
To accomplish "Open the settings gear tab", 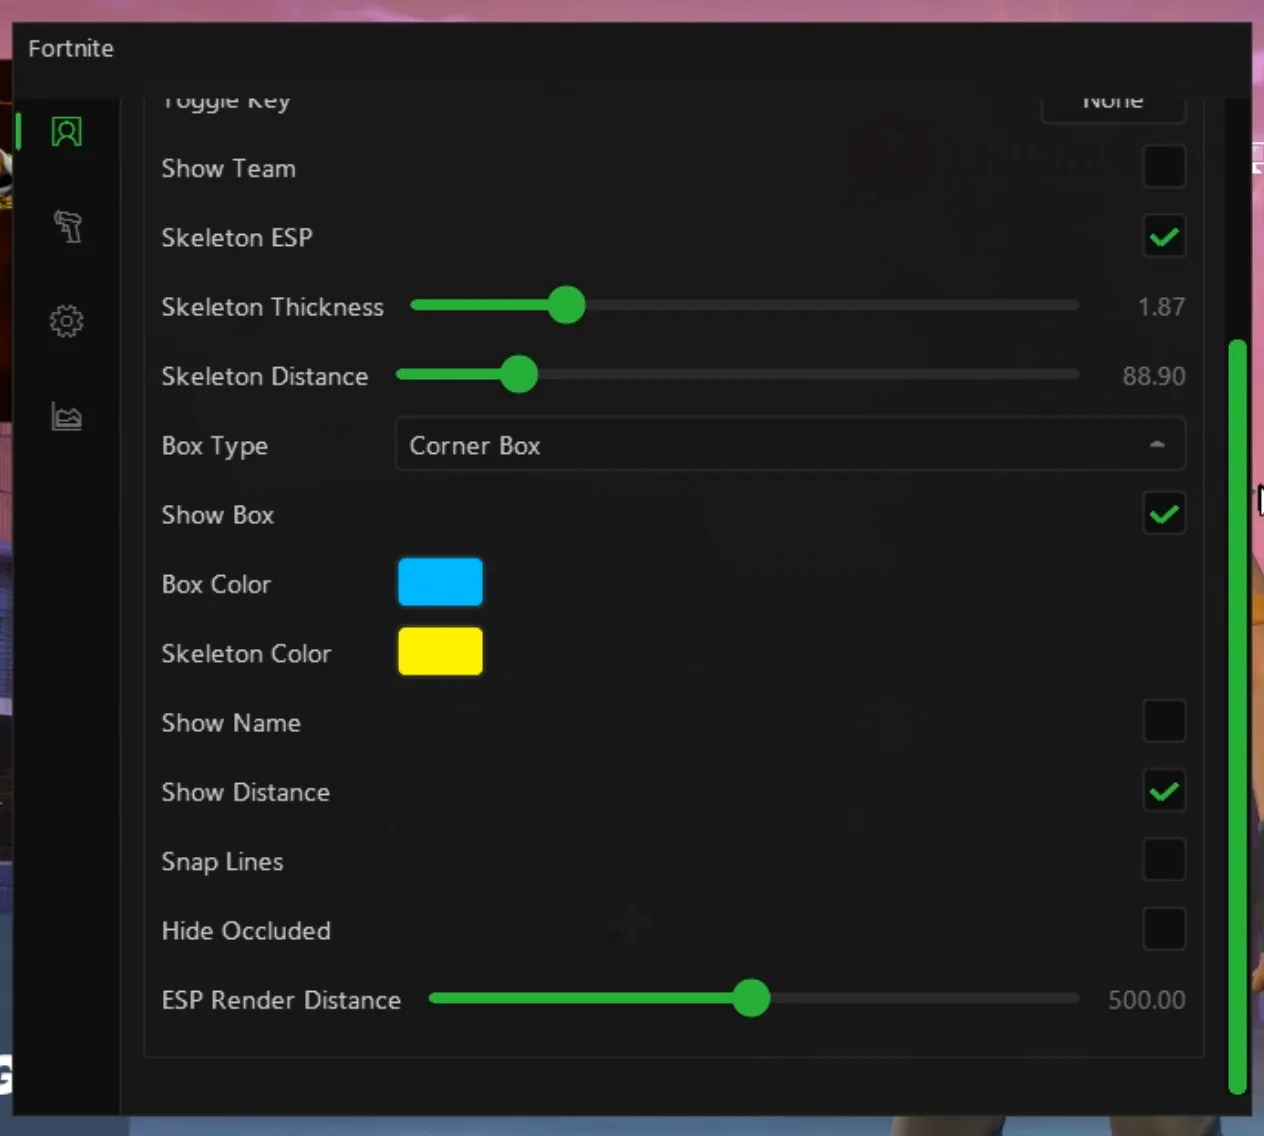I will point(67,321).
